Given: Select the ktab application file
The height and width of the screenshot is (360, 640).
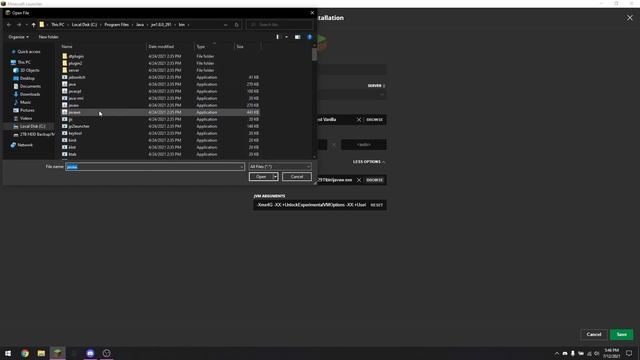Looking at the screenshot, I should [72, 154].
